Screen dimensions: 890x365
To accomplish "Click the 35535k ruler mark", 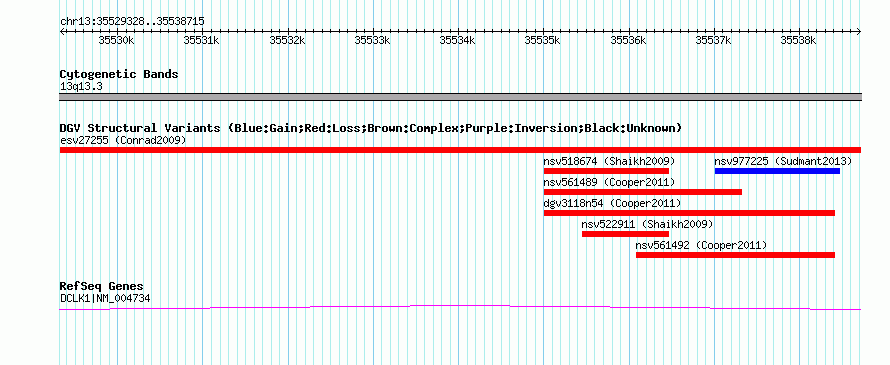I will 543,40.
